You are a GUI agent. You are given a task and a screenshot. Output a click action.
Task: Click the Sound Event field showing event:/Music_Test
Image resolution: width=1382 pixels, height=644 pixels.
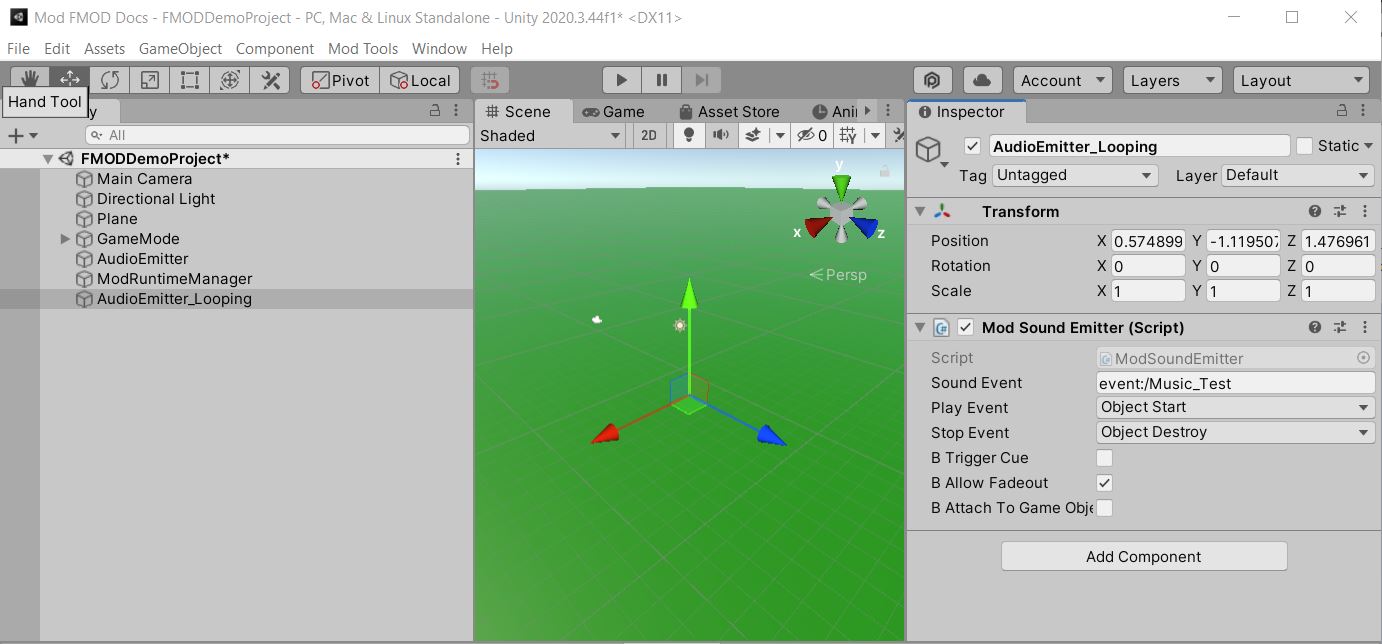tap(1235, 382)
